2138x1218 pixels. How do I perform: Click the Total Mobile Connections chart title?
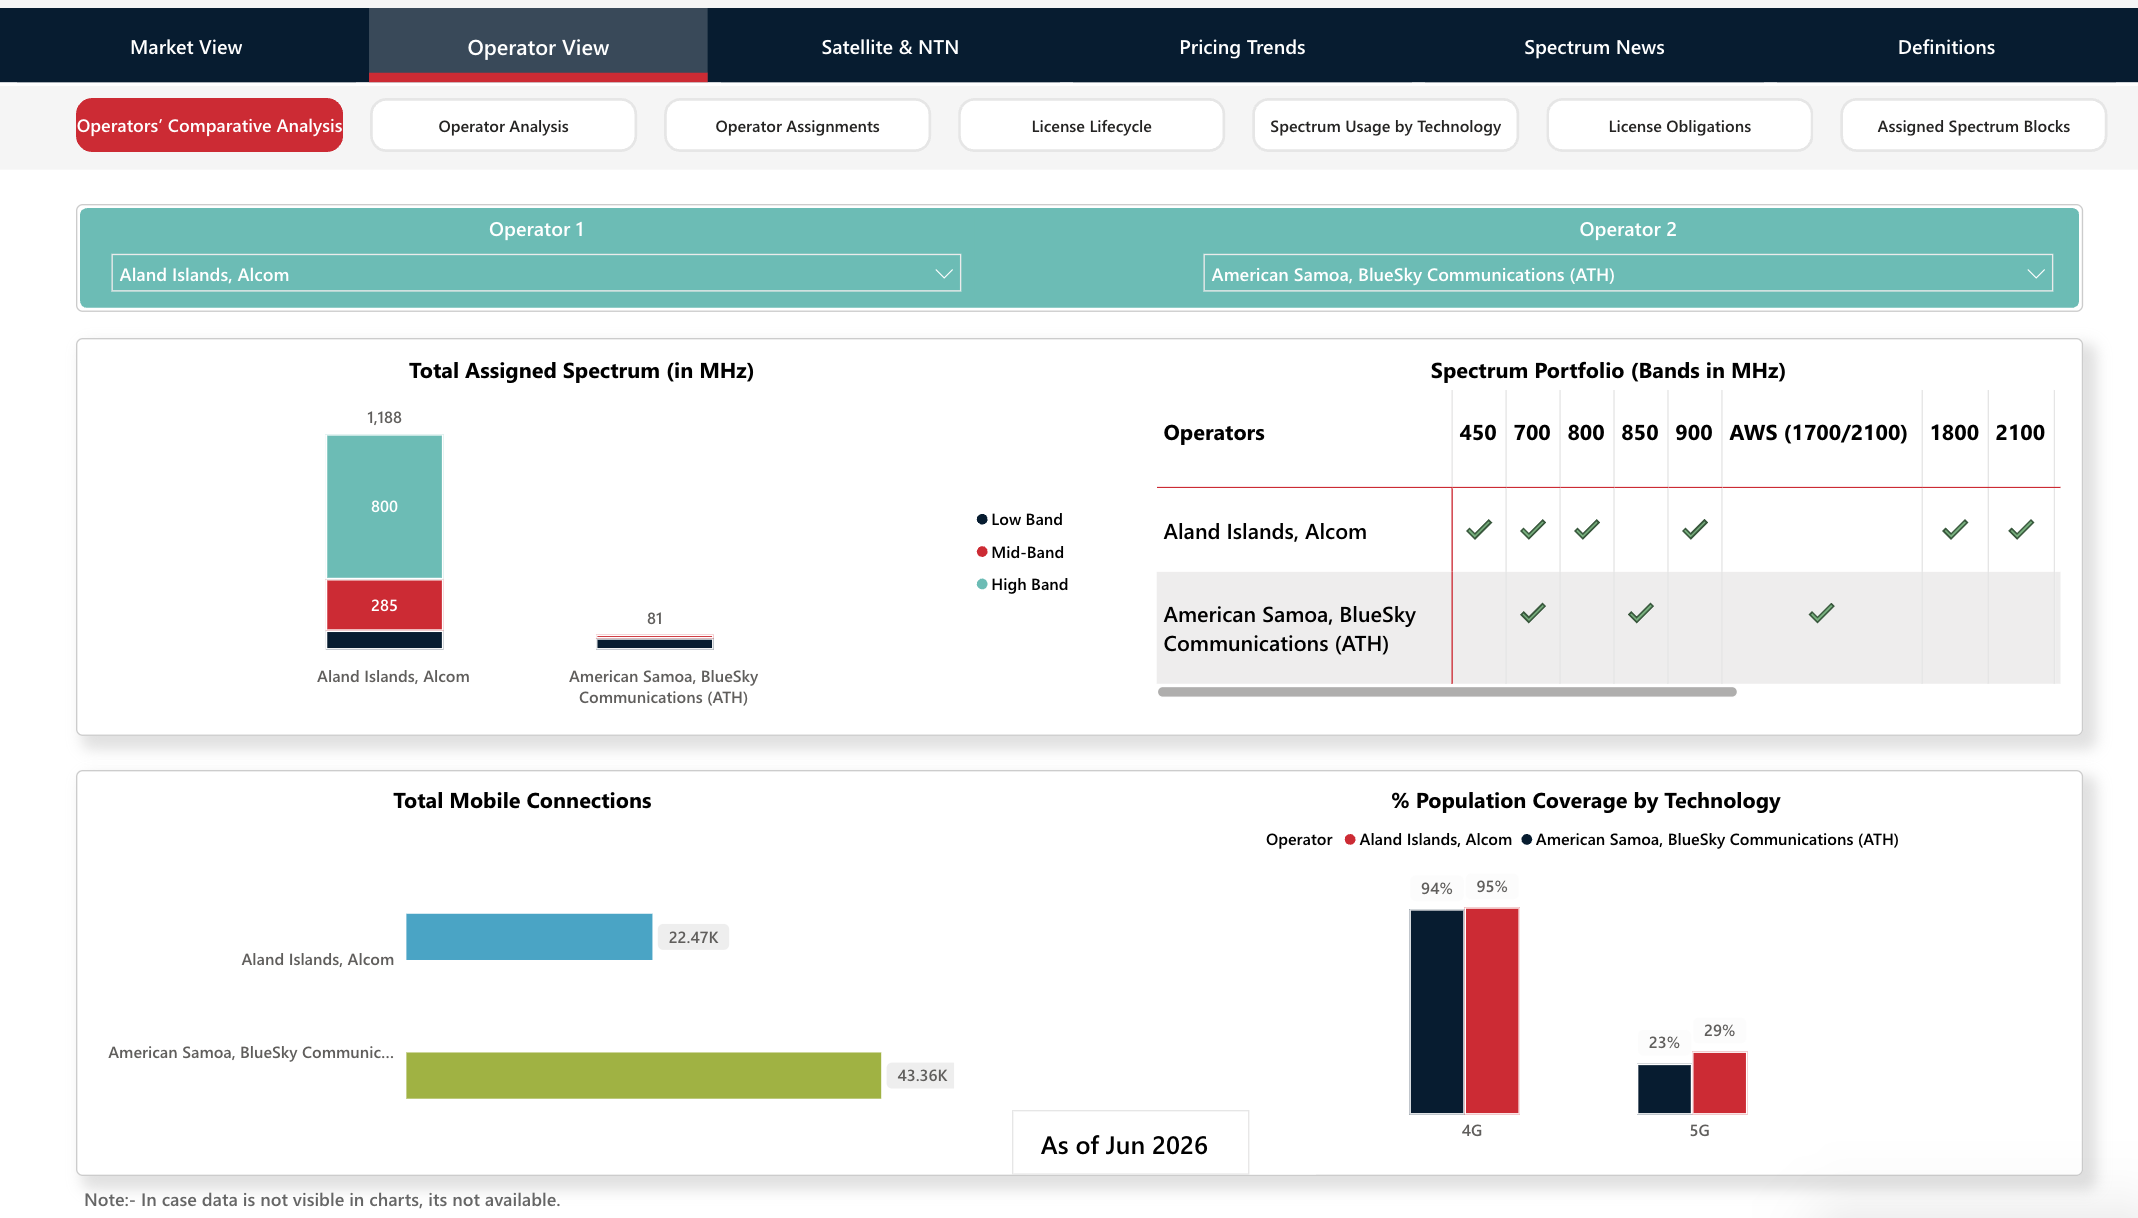pos(522,801)
